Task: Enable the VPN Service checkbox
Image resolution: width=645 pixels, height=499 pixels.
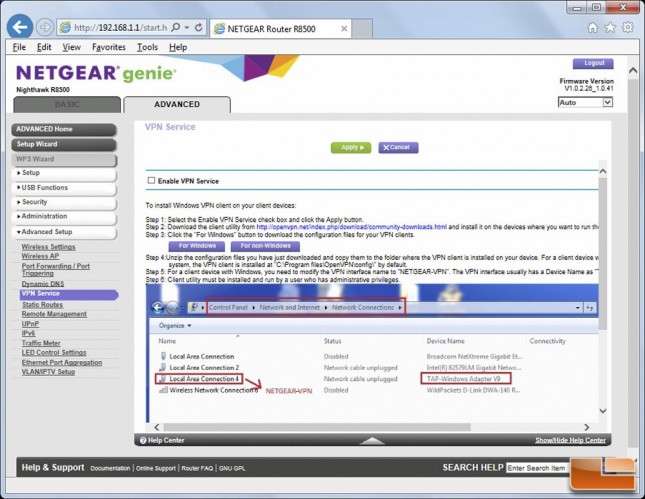Action: (x=151, y=181)
